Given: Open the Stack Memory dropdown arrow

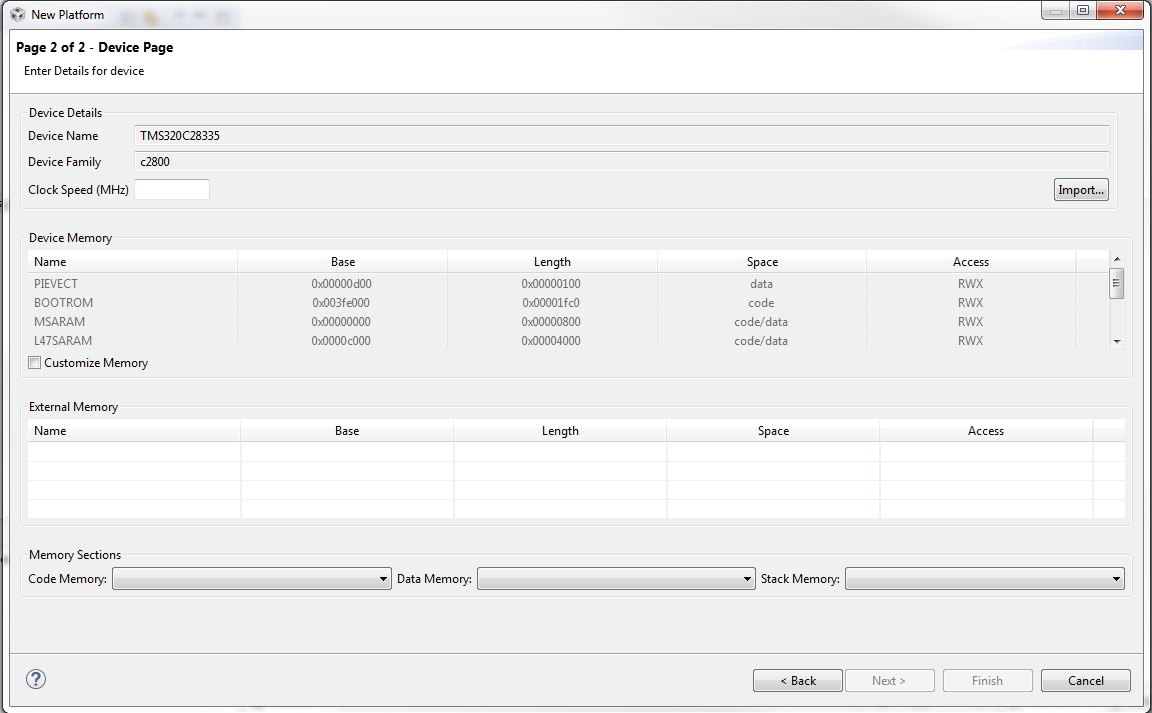Looking at the screenshot, I should pyautogui.click(x=1116, y=578).
